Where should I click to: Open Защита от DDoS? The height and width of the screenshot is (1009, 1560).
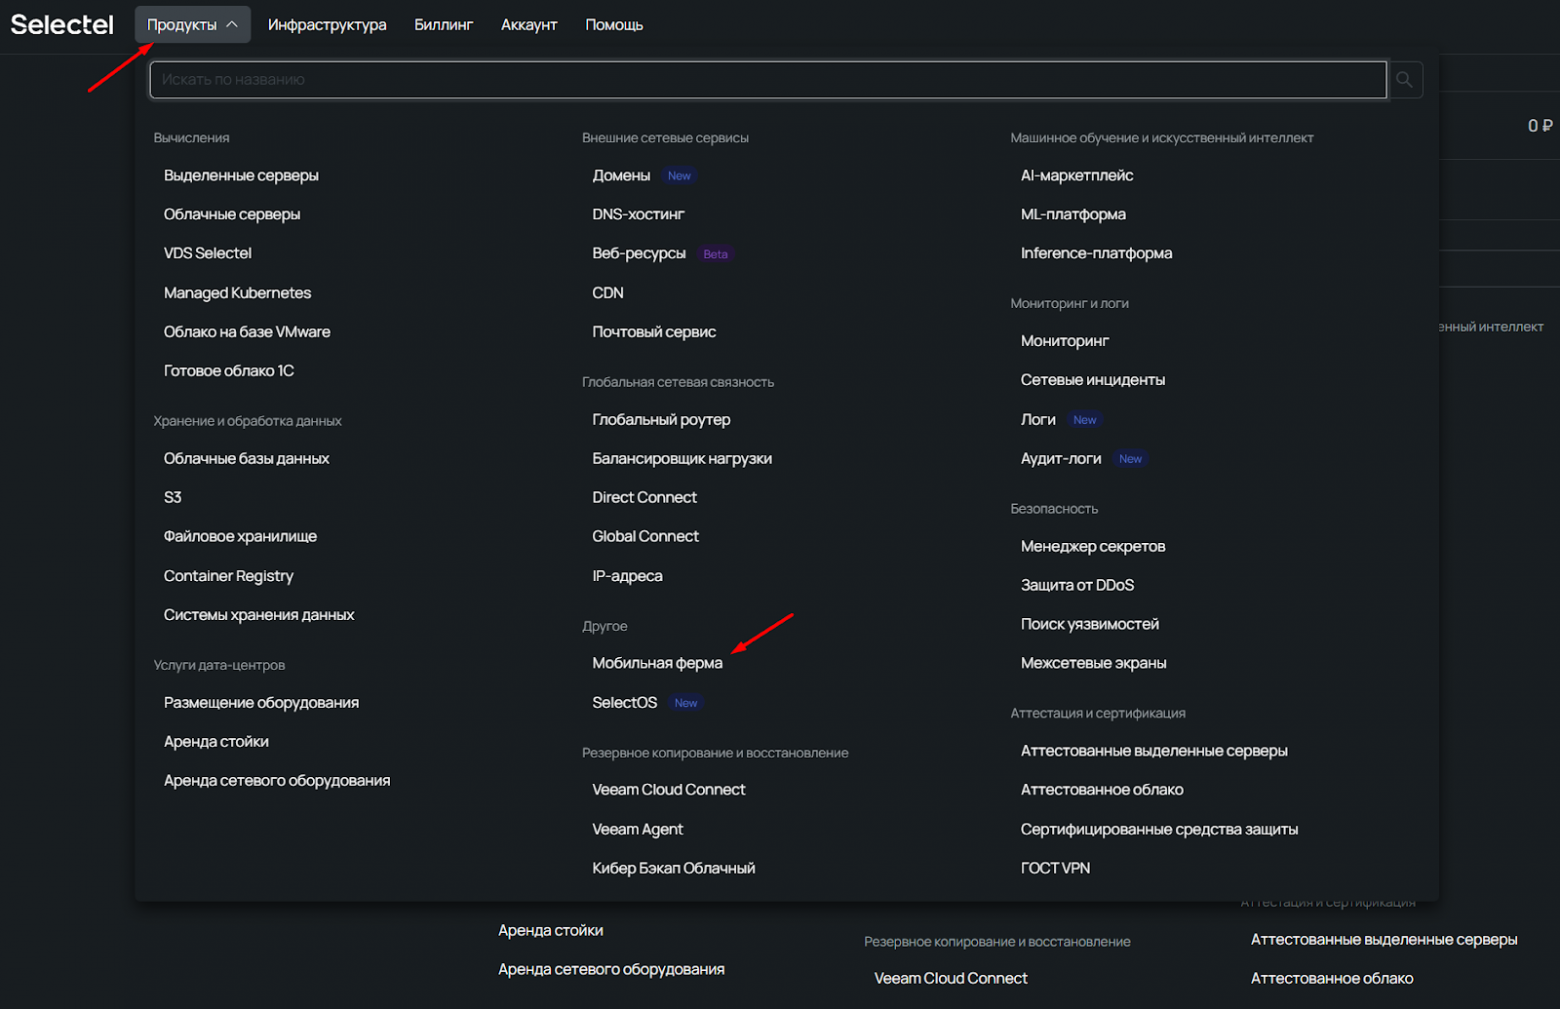(x=1077, y=586)
